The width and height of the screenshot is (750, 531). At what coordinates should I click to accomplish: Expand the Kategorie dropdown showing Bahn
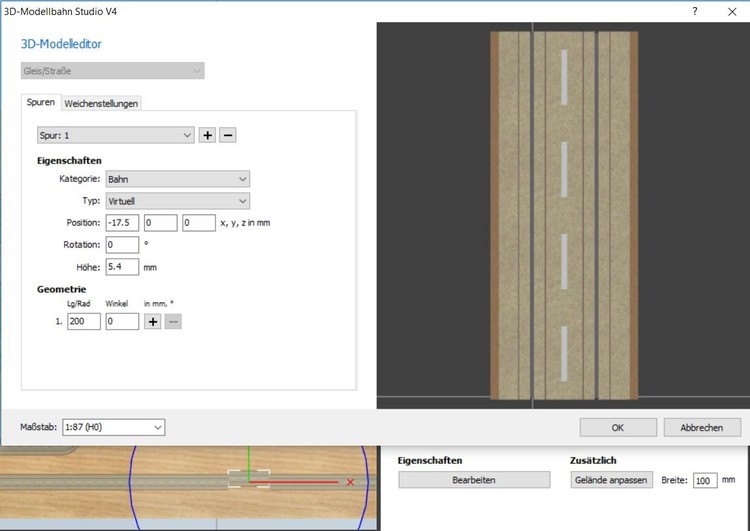coord(177,179)
